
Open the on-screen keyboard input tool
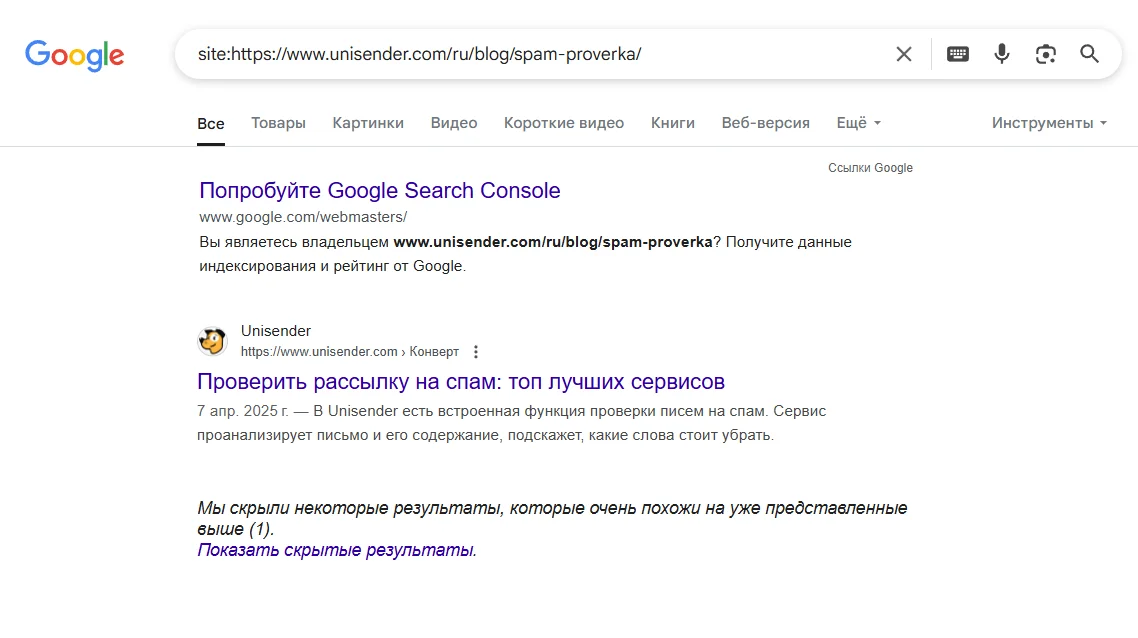(958, 54)
